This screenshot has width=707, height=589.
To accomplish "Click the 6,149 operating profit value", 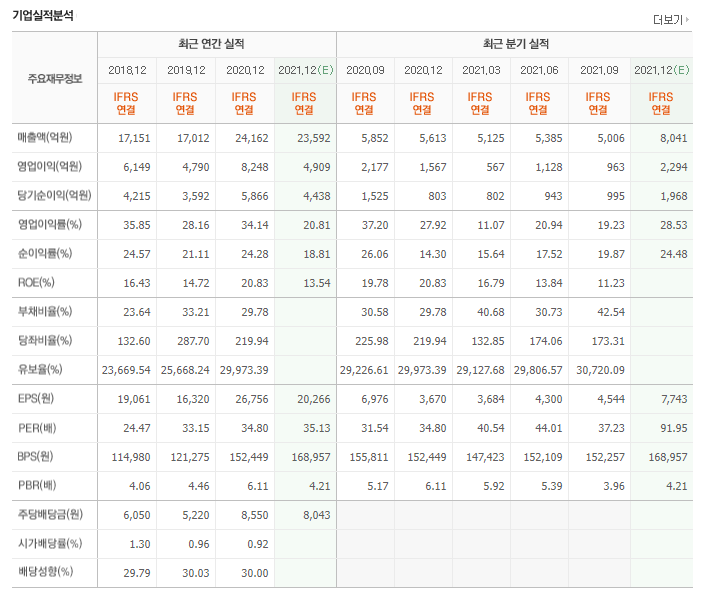I will point(137,167).
